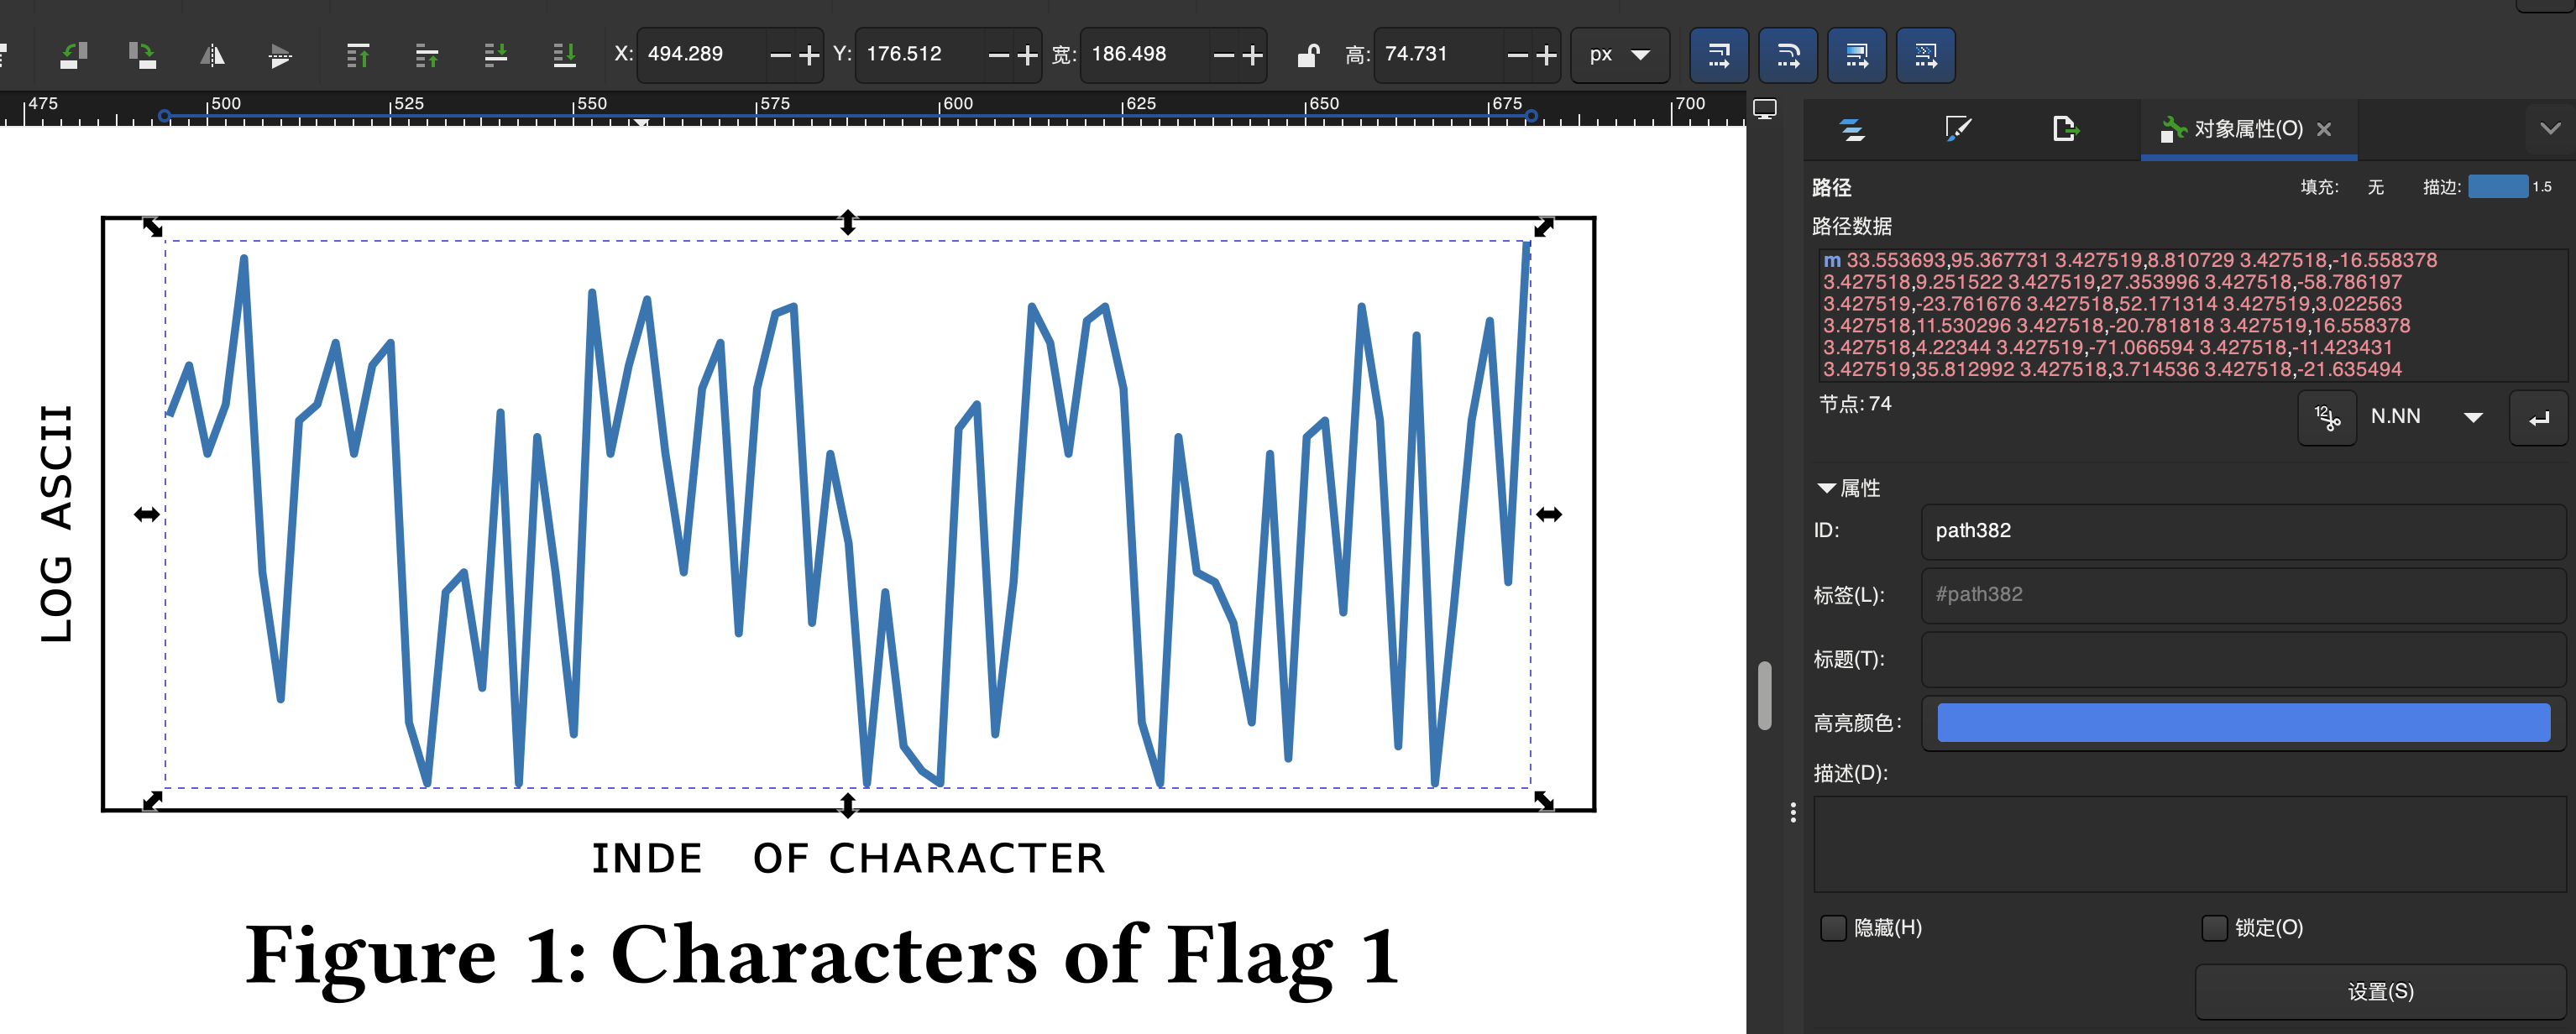Select the 'LOG ASCII' axis label

click(56, 524)
